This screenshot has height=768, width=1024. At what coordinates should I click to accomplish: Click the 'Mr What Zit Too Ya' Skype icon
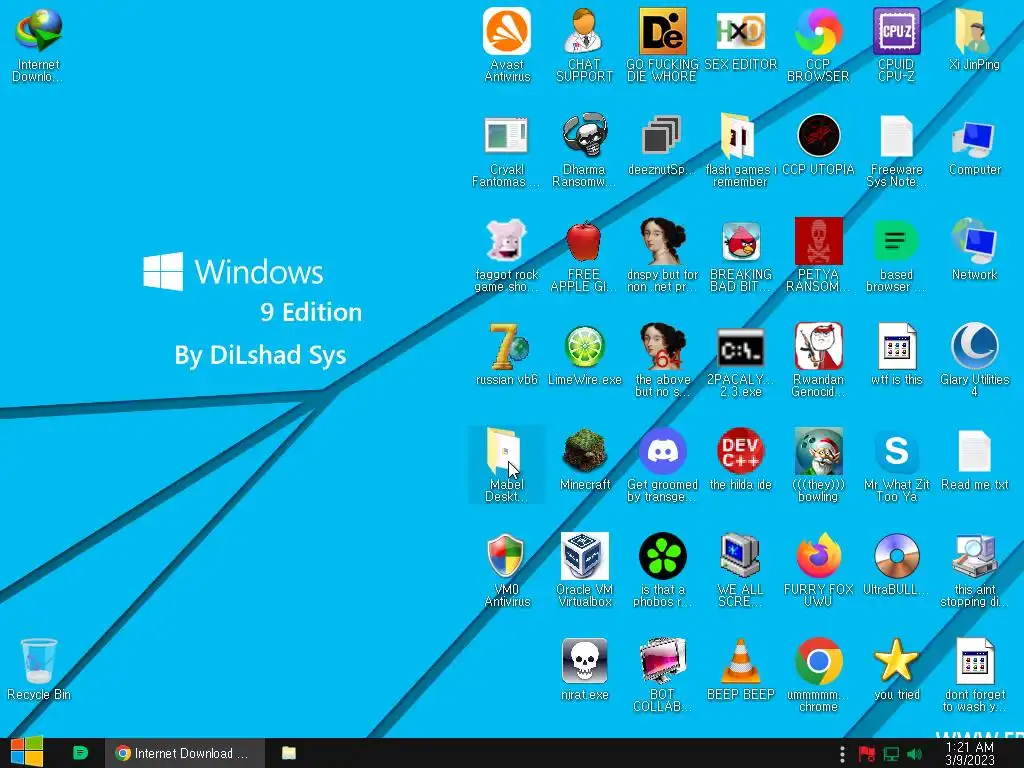[x=896, y=465]
